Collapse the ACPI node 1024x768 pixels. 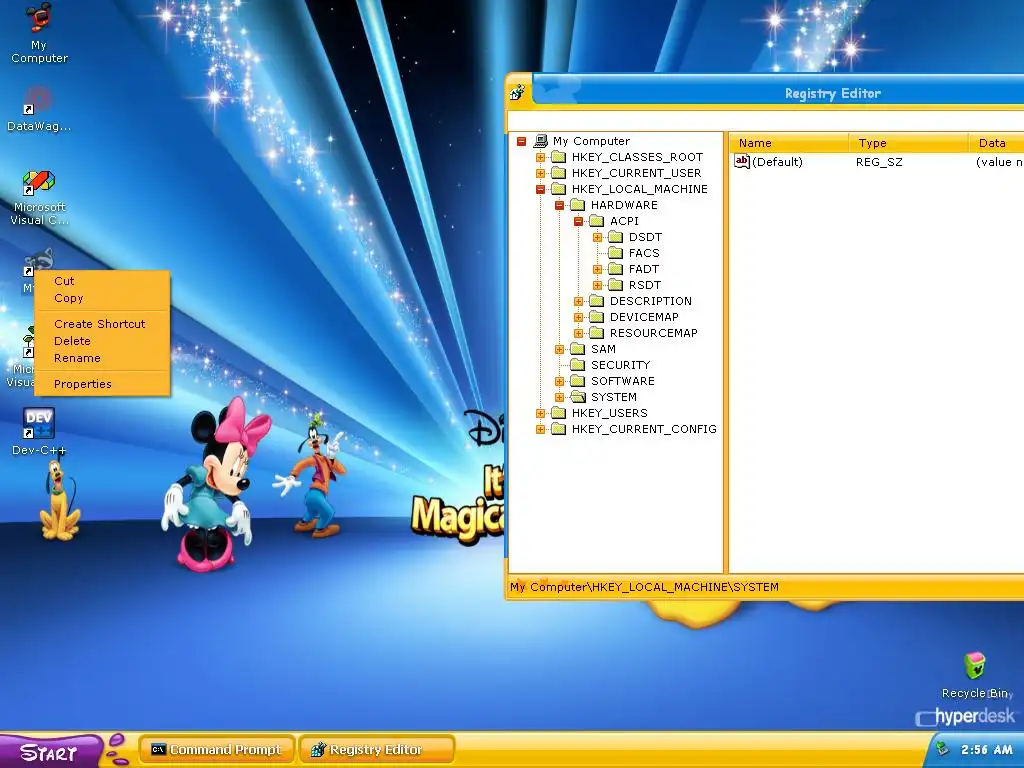point(578,221)
